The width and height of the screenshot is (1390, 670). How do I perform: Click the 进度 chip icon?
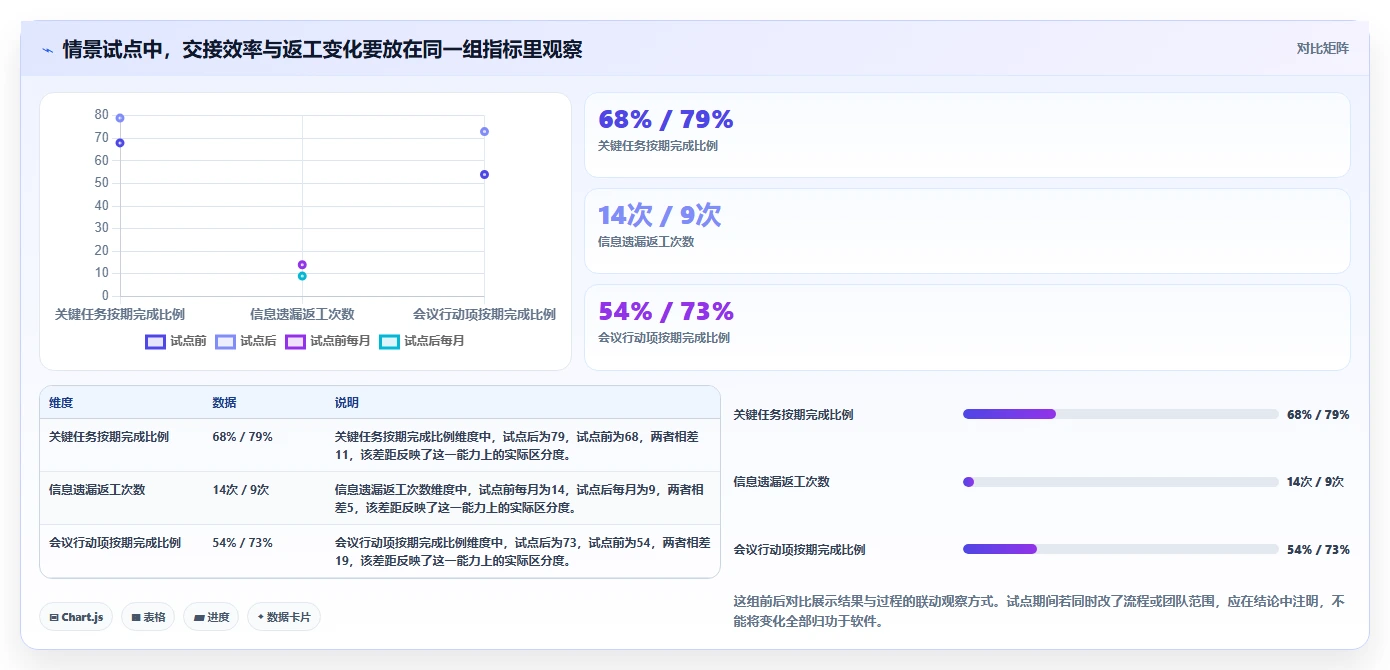[x=199, y=618]
